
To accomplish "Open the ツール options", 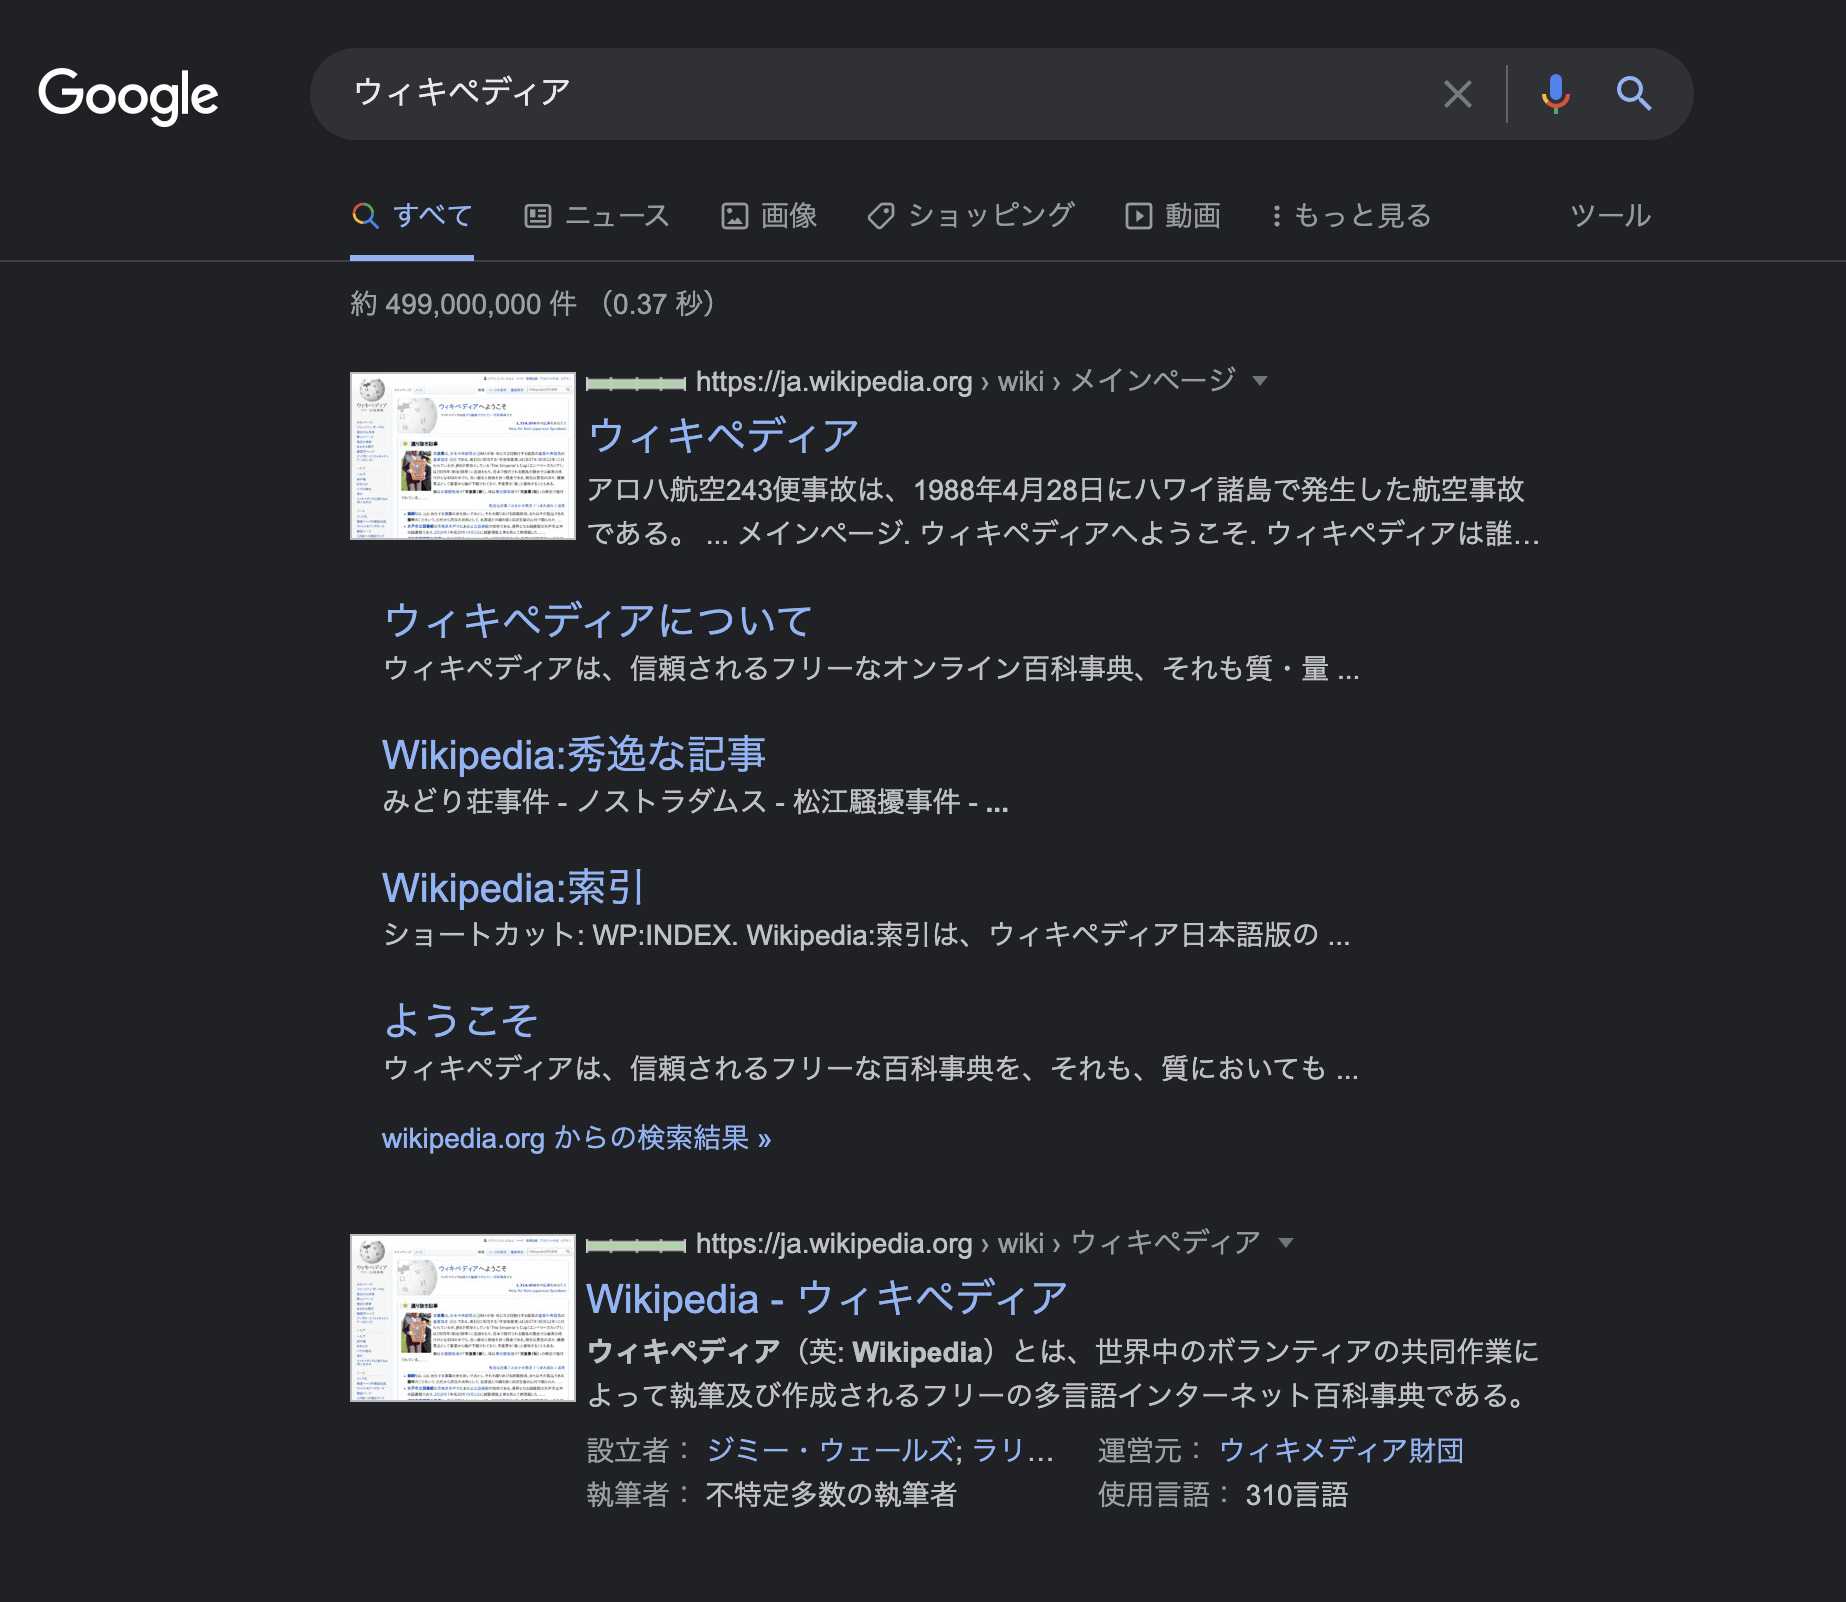I will click(1610, 215).
